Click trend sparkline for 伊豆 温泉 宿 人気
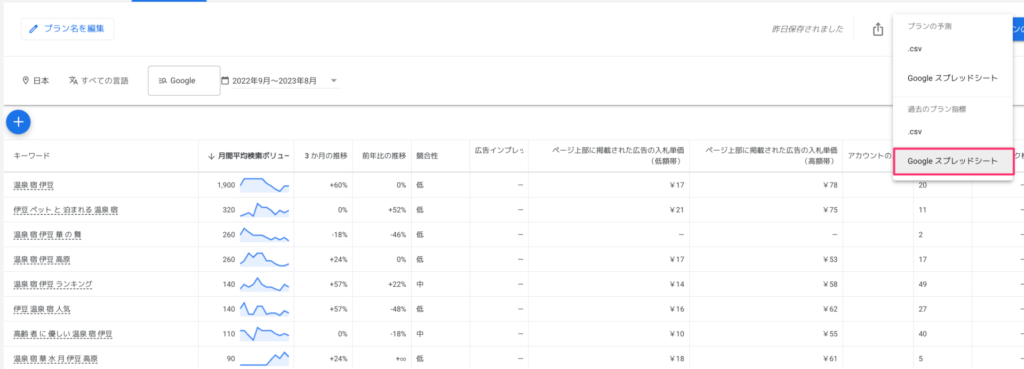This screenshot has width=1024, height=369. [264, 309]
